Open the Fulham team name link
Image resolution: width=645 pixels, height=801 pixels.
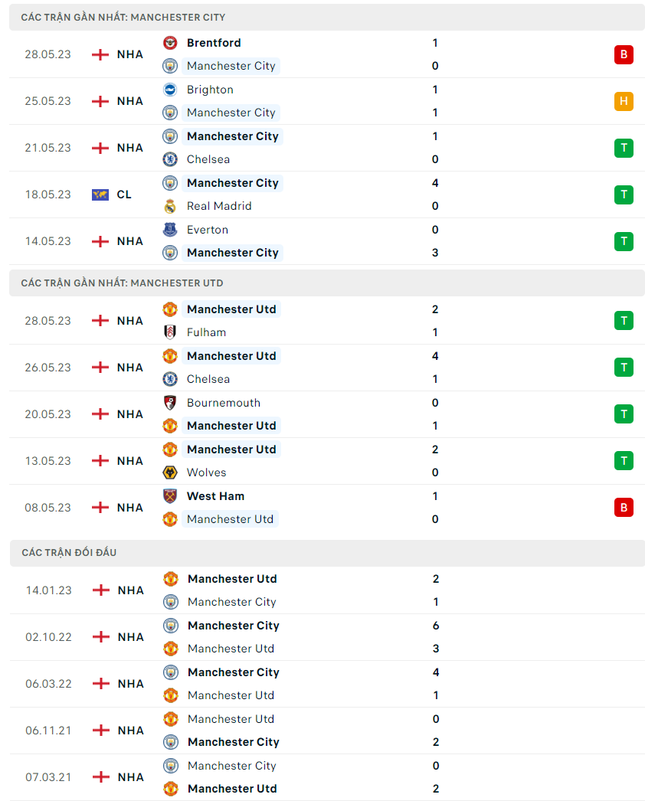coord(206,332)
